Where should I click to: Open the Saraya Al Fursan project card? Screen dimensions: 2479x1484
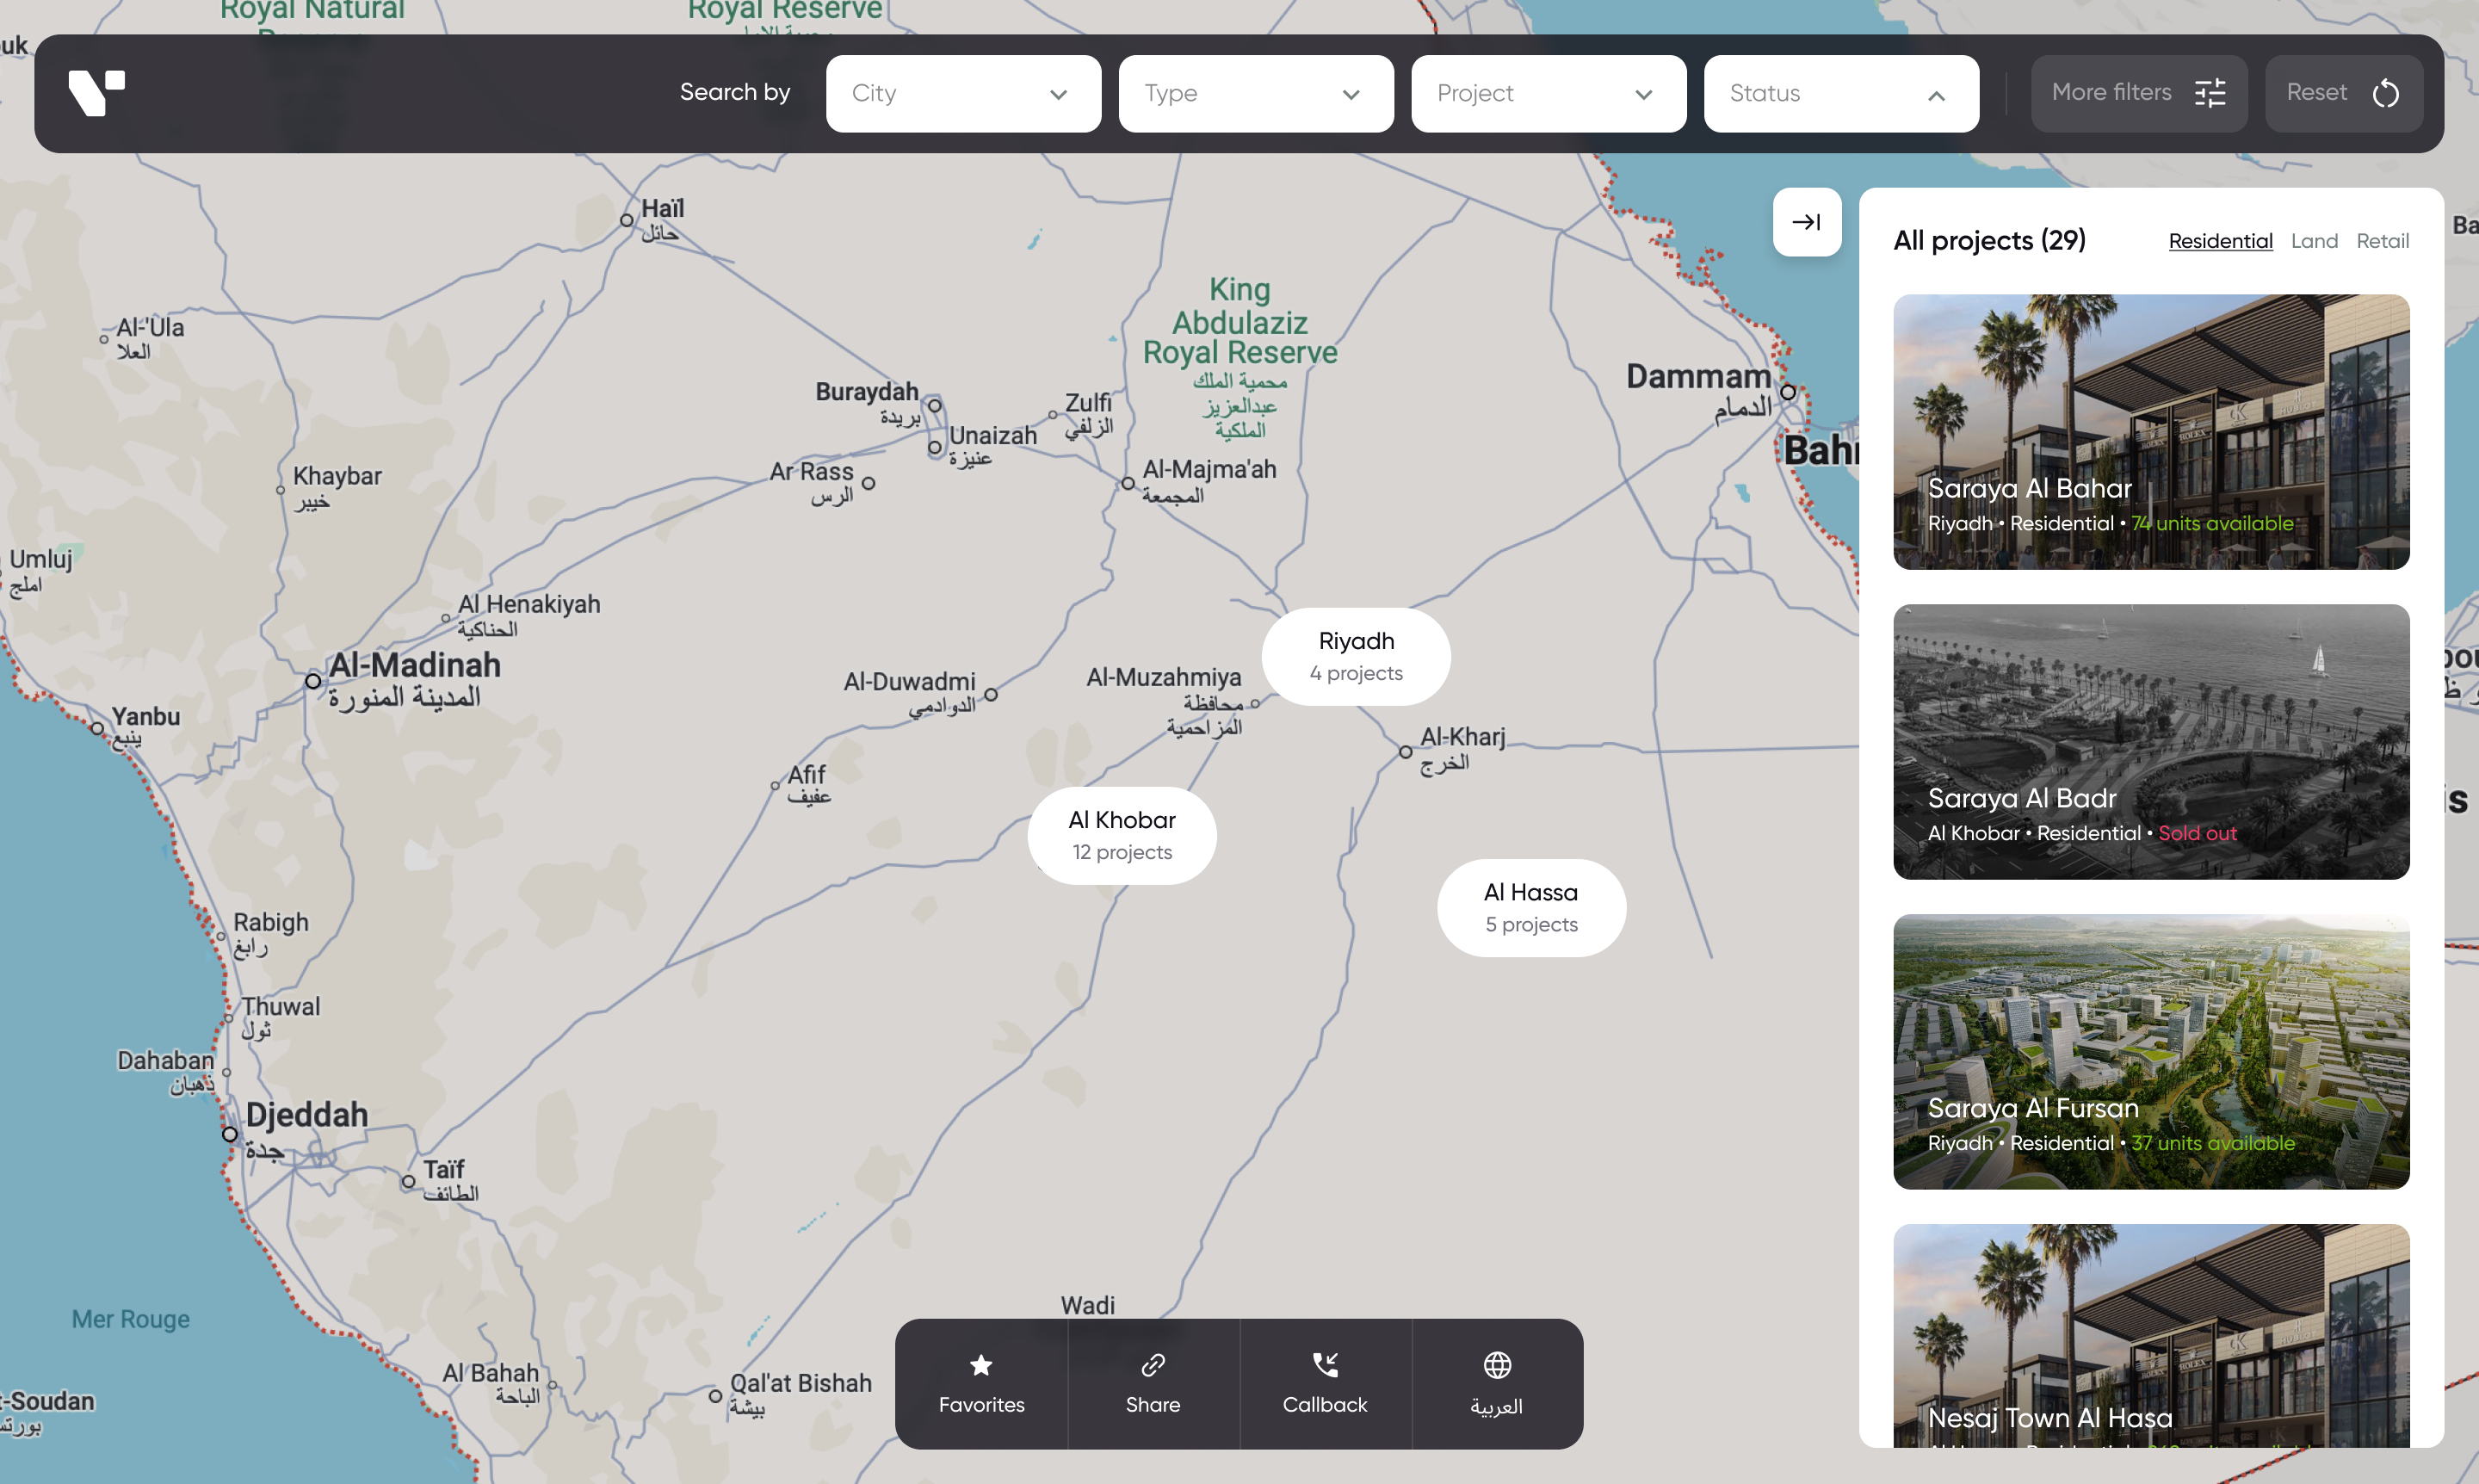click(2150, 1051)
